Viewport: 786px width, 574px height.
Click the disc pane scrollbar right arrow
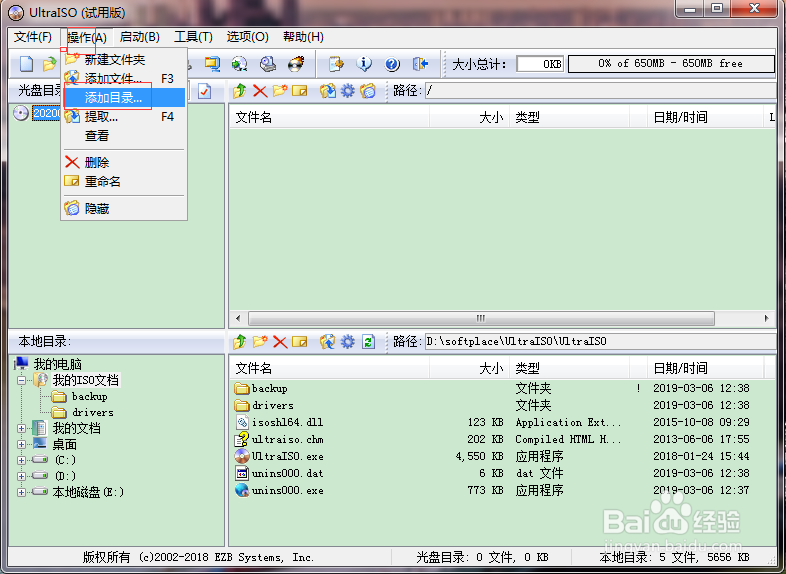tap(766, 318)
